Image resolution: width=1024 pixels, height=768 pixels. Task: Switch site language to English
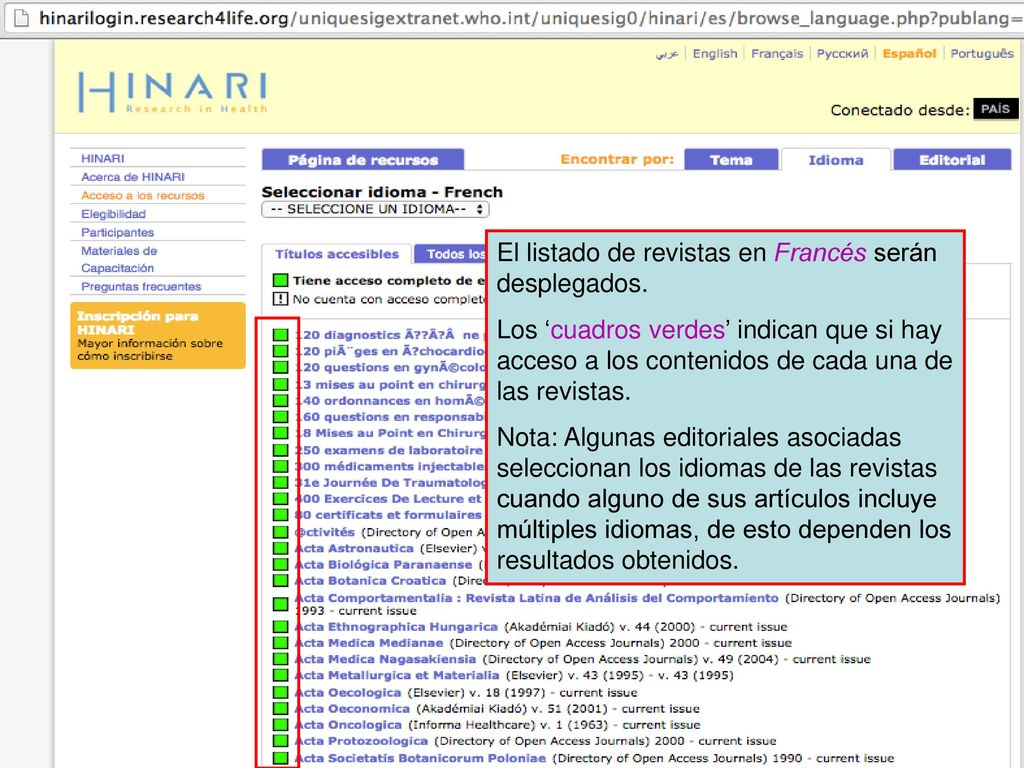[x=714, y=54]
